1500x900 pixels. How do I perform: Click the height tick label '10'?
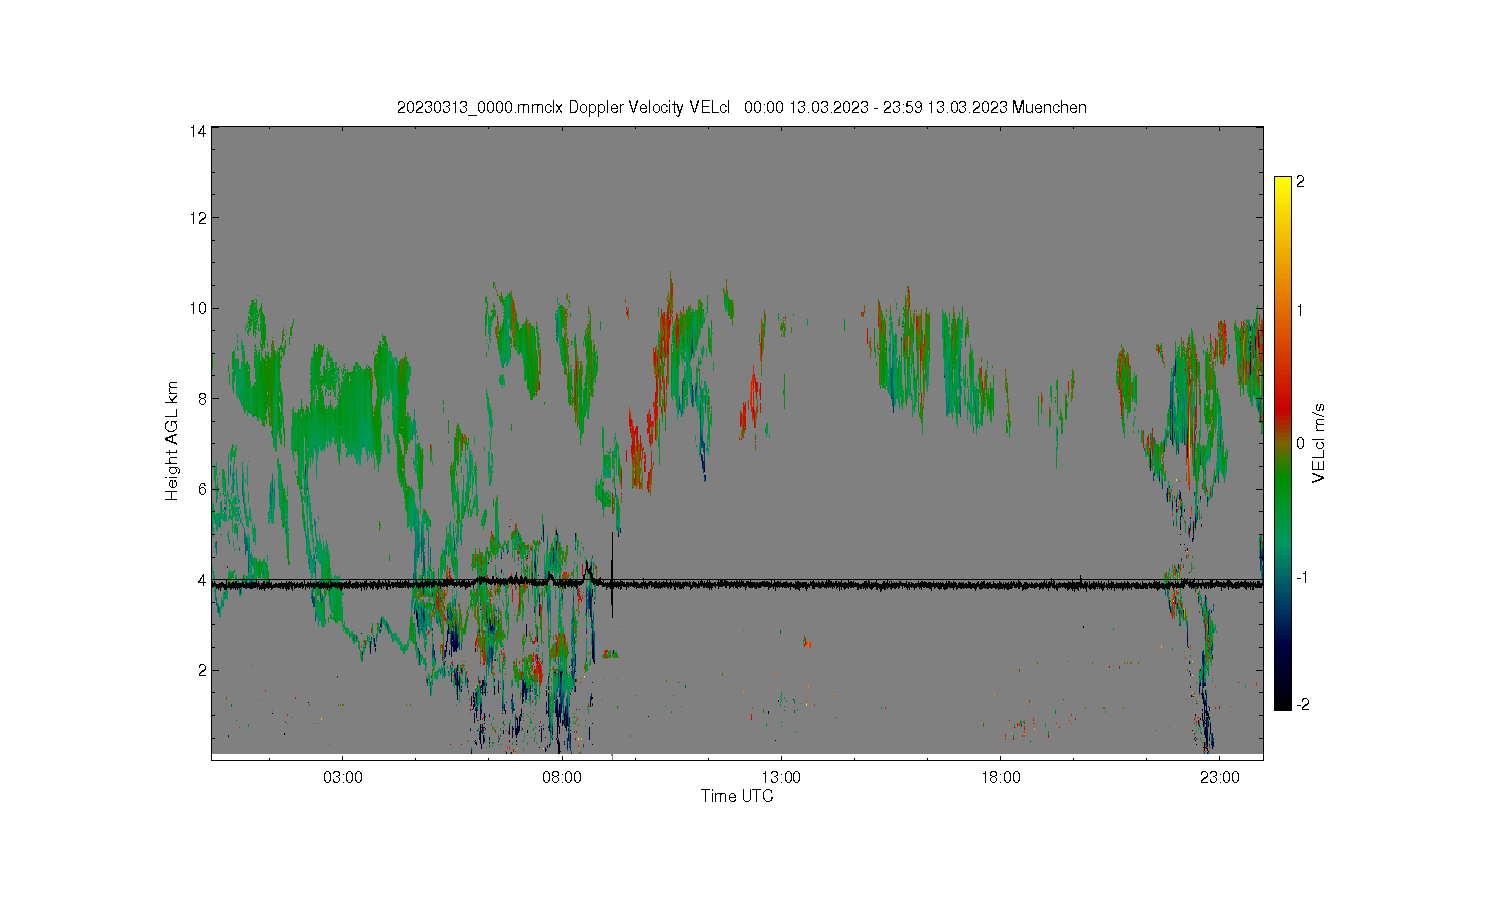(x=199, y=308)
